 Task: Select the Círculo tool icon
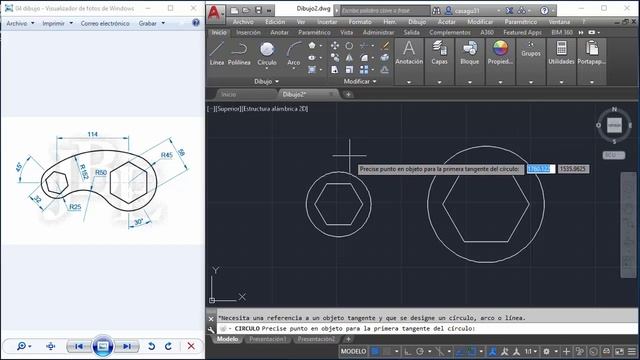click(x=267, y=49)
